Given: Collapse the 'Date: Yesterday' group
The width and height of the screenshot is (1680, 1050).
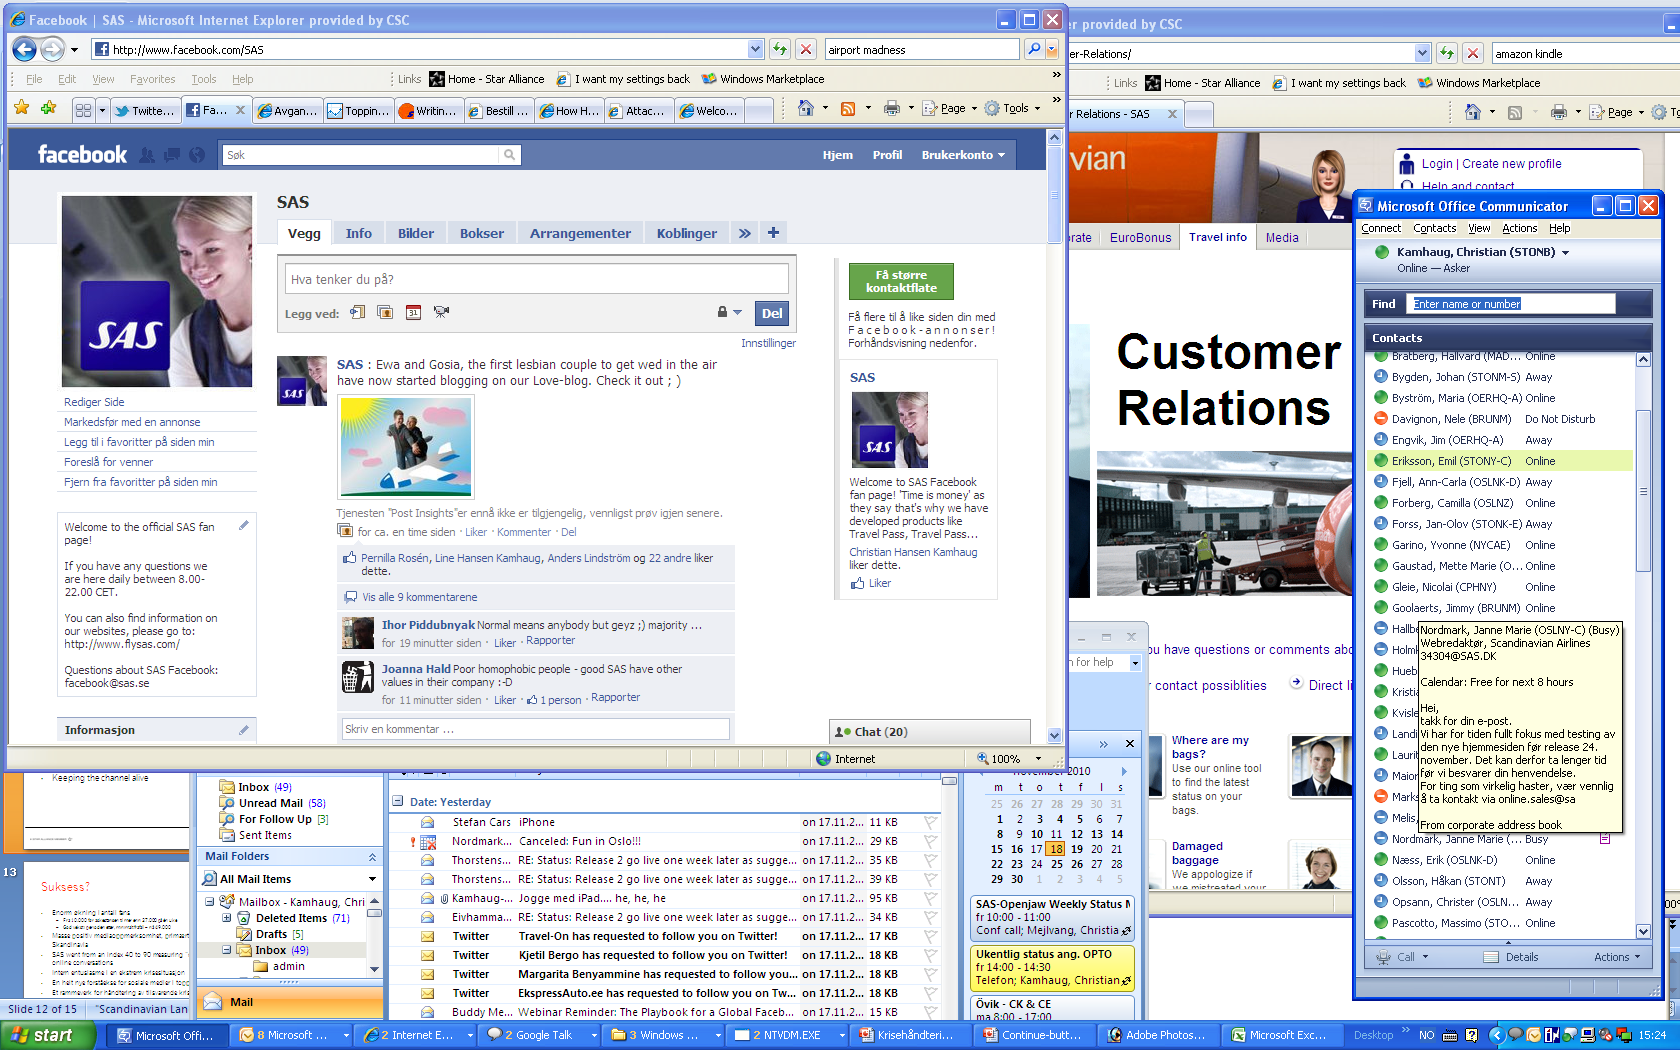Looking at the screenshot, I should (398, 802).
